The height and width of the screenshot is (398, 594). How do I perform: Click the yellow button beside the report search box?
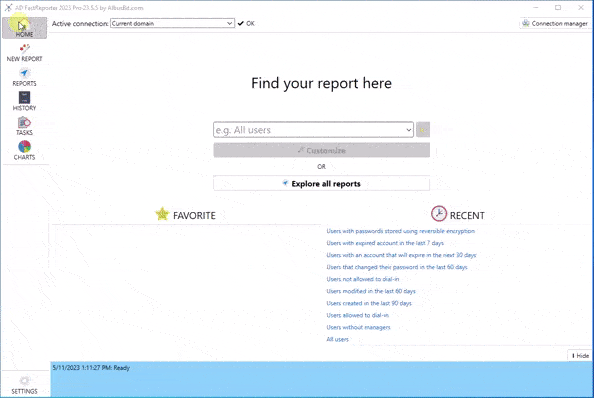(423, 130)
